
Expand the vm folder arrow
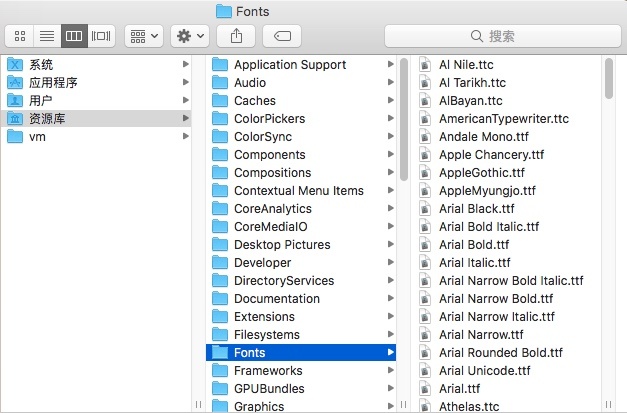tap(186, 136)
